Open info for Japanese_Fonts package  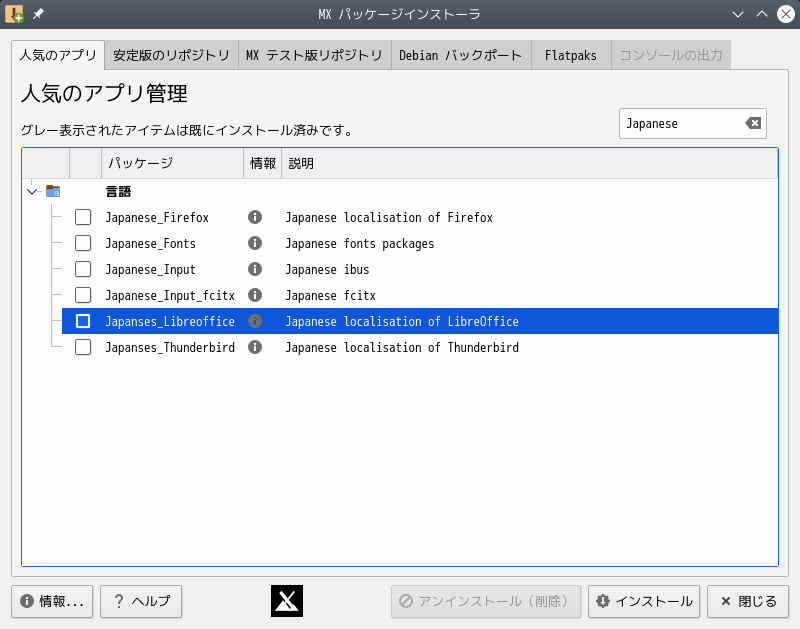[255, 243]
